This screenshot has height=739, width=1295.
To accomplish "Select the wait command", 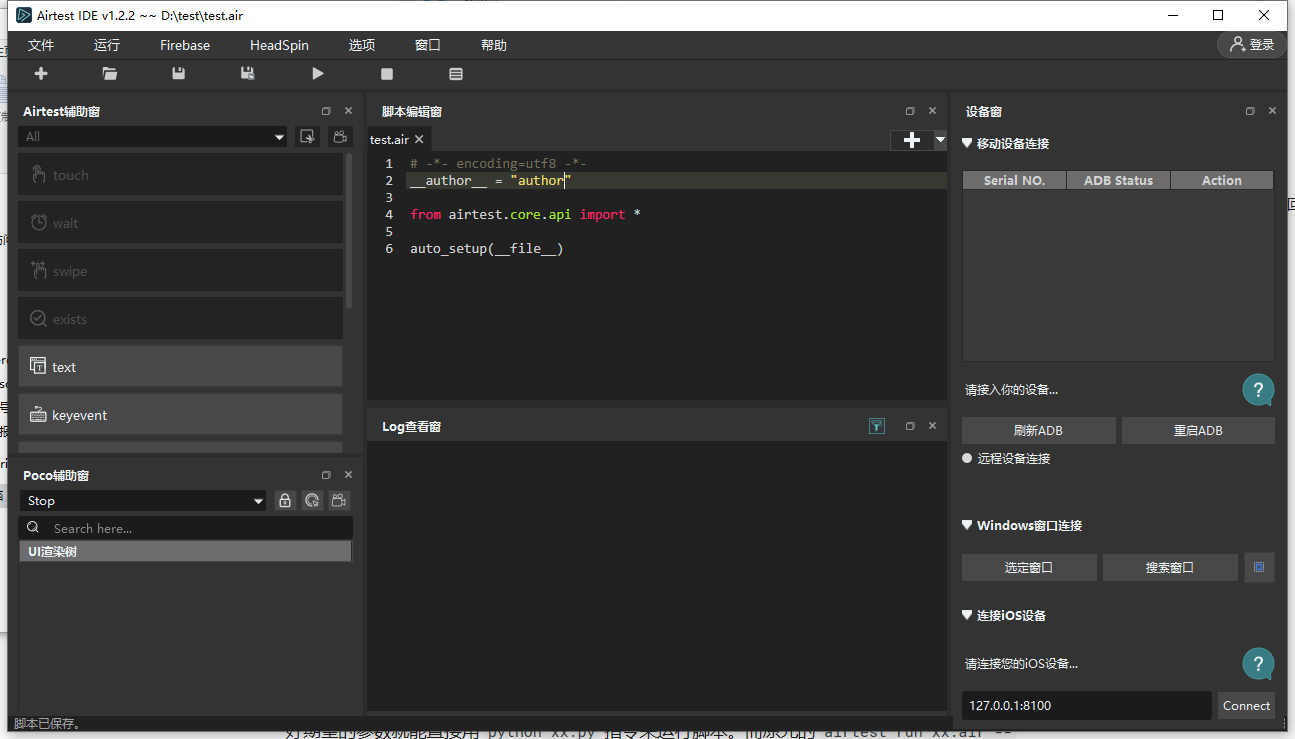I will [x=181, y=223].
